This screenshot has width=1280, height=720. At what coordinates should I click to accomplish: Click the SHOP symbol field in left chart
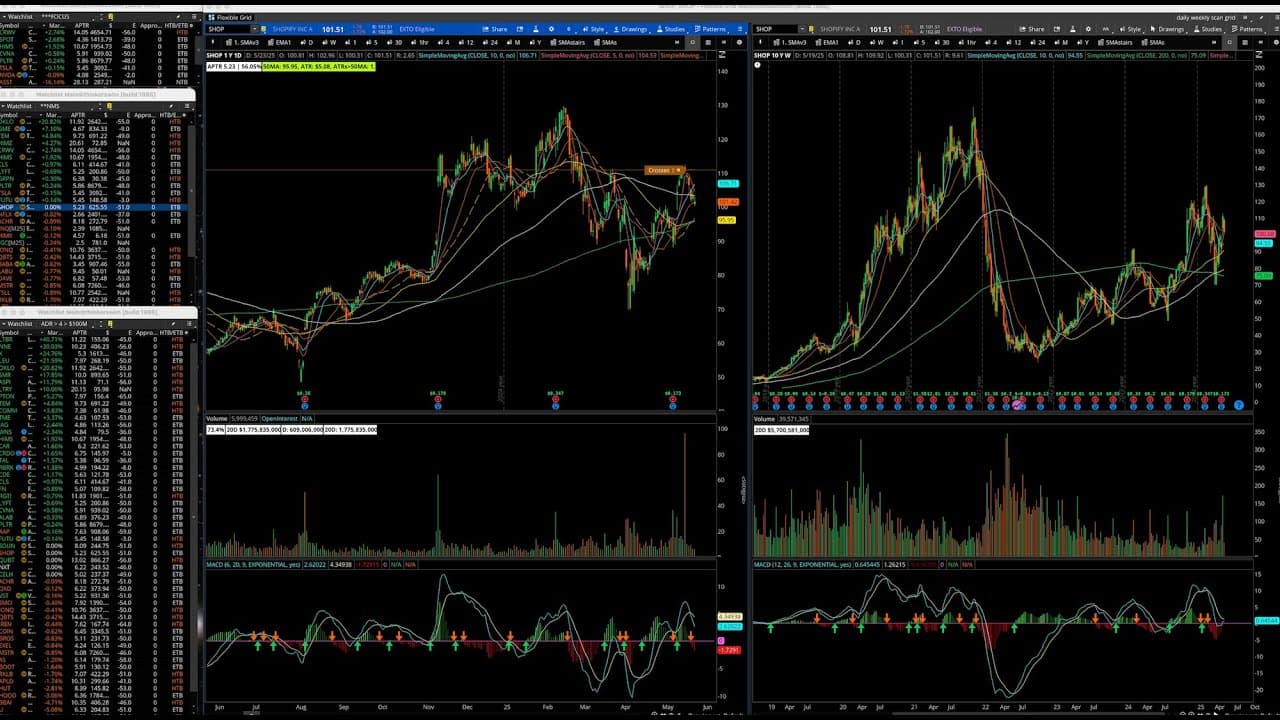(x=230, y=29)
